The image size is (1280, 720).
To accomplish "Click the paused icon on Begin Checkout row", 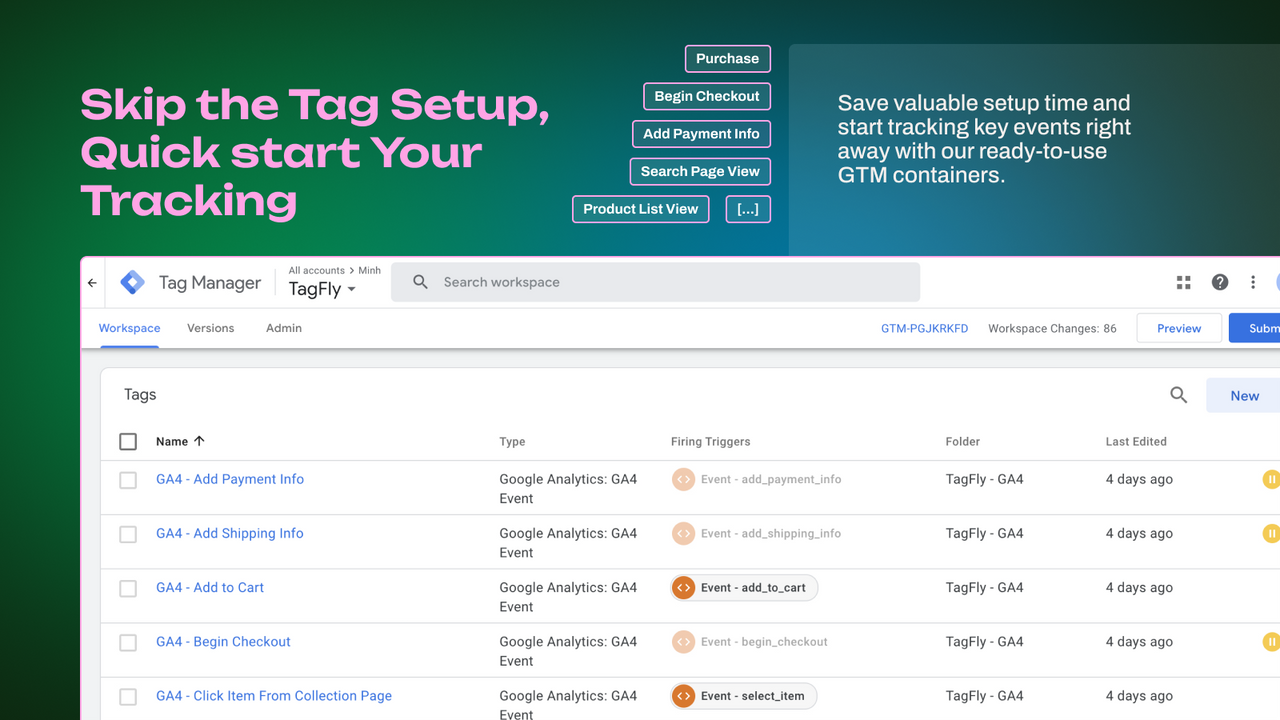I will (1271, 641).
